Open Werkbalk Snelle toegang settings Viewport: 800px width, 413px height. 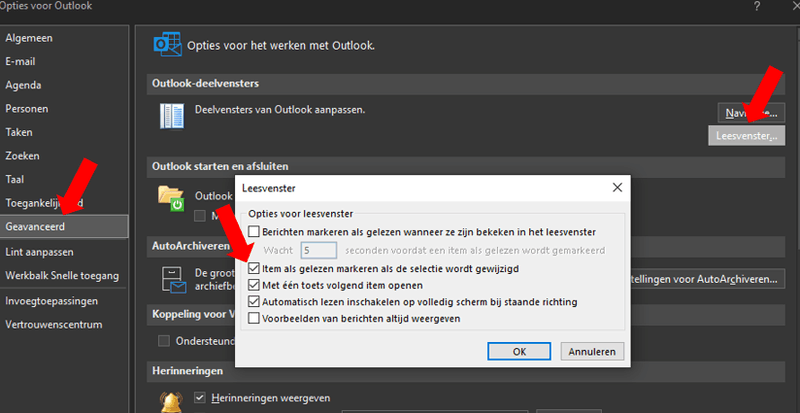coord(62,276)
